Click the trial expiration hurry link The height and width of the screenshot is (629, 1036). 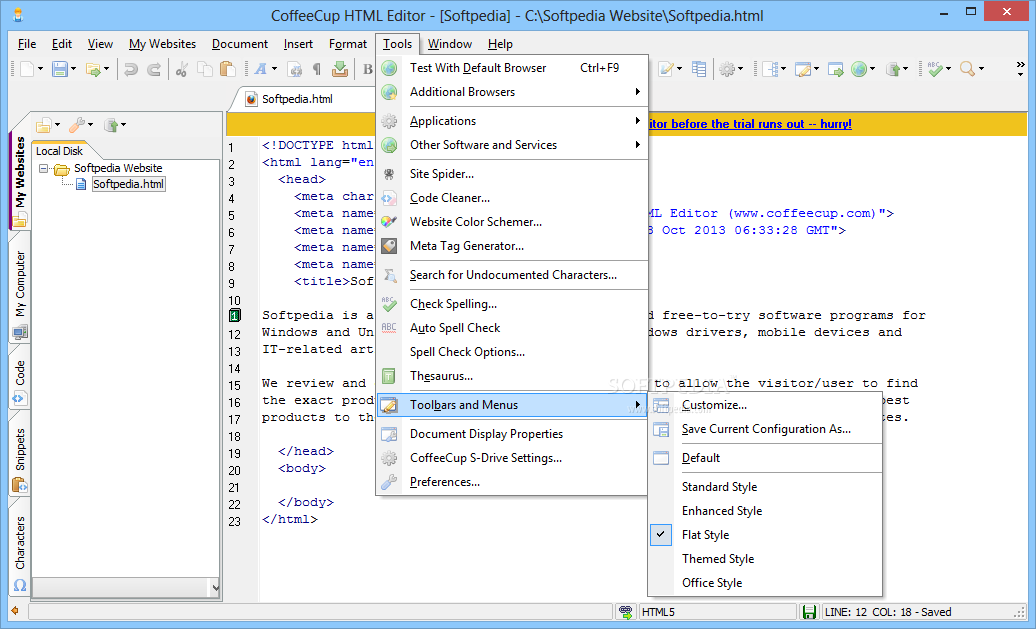point(750,124)
